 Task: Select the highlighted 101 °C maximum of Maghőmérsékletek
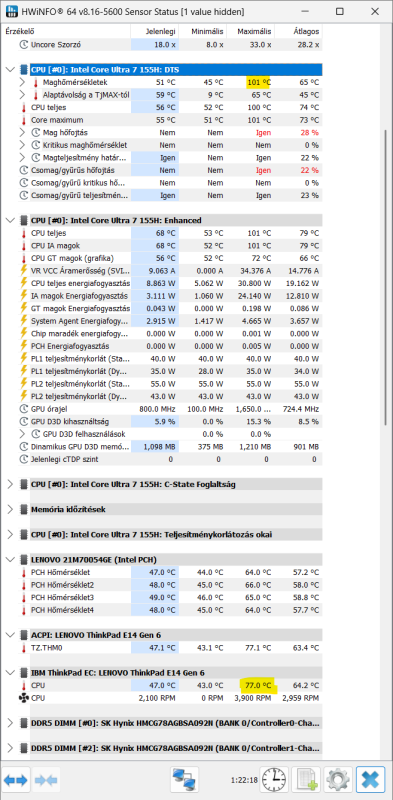coord(259,82)
